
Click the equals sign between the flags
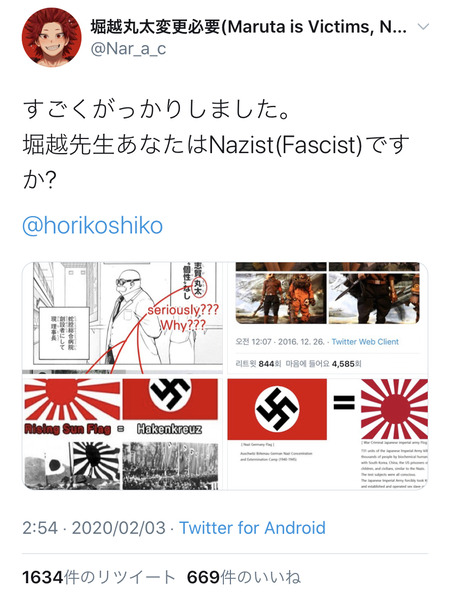(344, 402)
